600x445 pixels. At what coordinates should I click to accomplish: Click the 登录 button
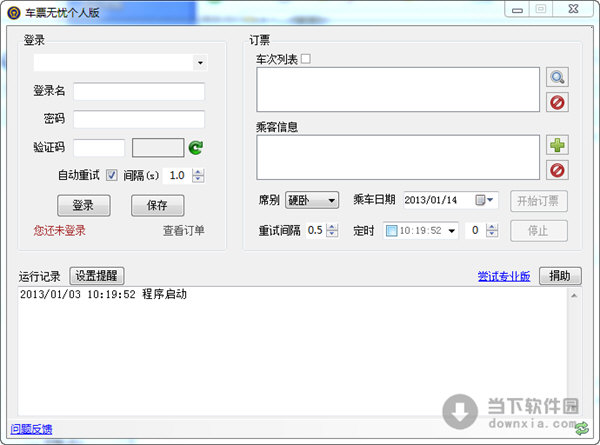[x=84, y=205]
